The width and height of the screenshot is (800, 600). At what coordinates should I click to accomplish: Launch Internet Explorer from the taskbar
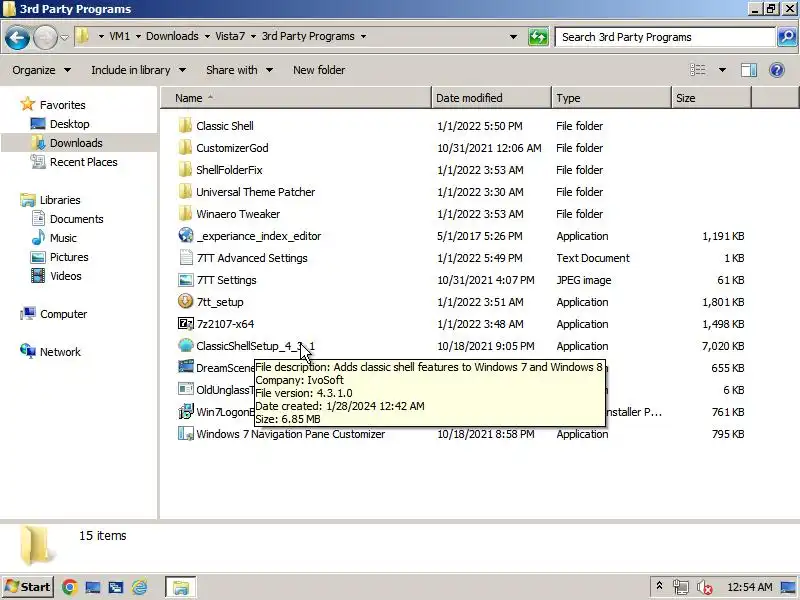pos(139,587)
